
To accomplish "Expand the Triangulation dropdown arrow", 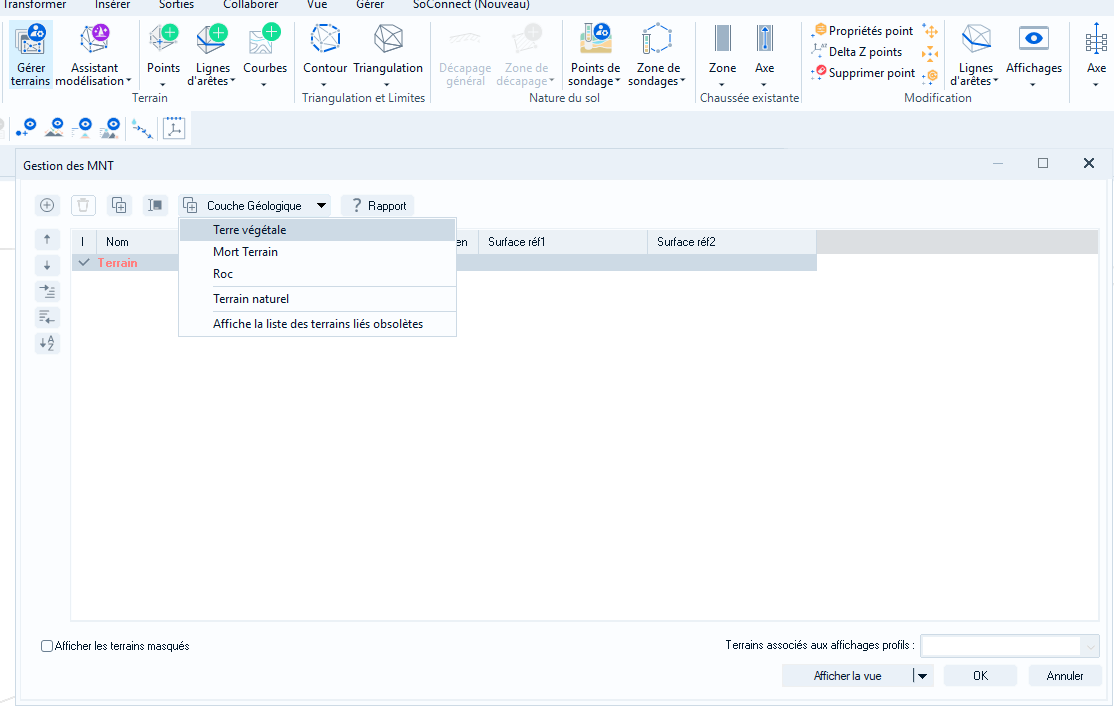I will (387, 85).
